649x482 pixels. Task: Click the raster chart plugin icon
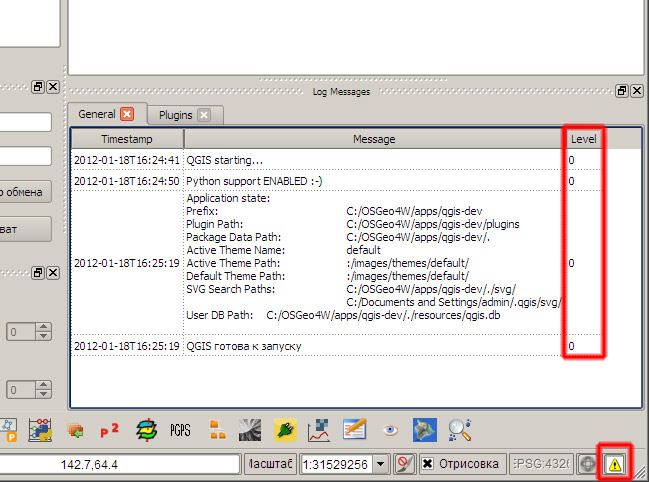[x=319, y=430]
